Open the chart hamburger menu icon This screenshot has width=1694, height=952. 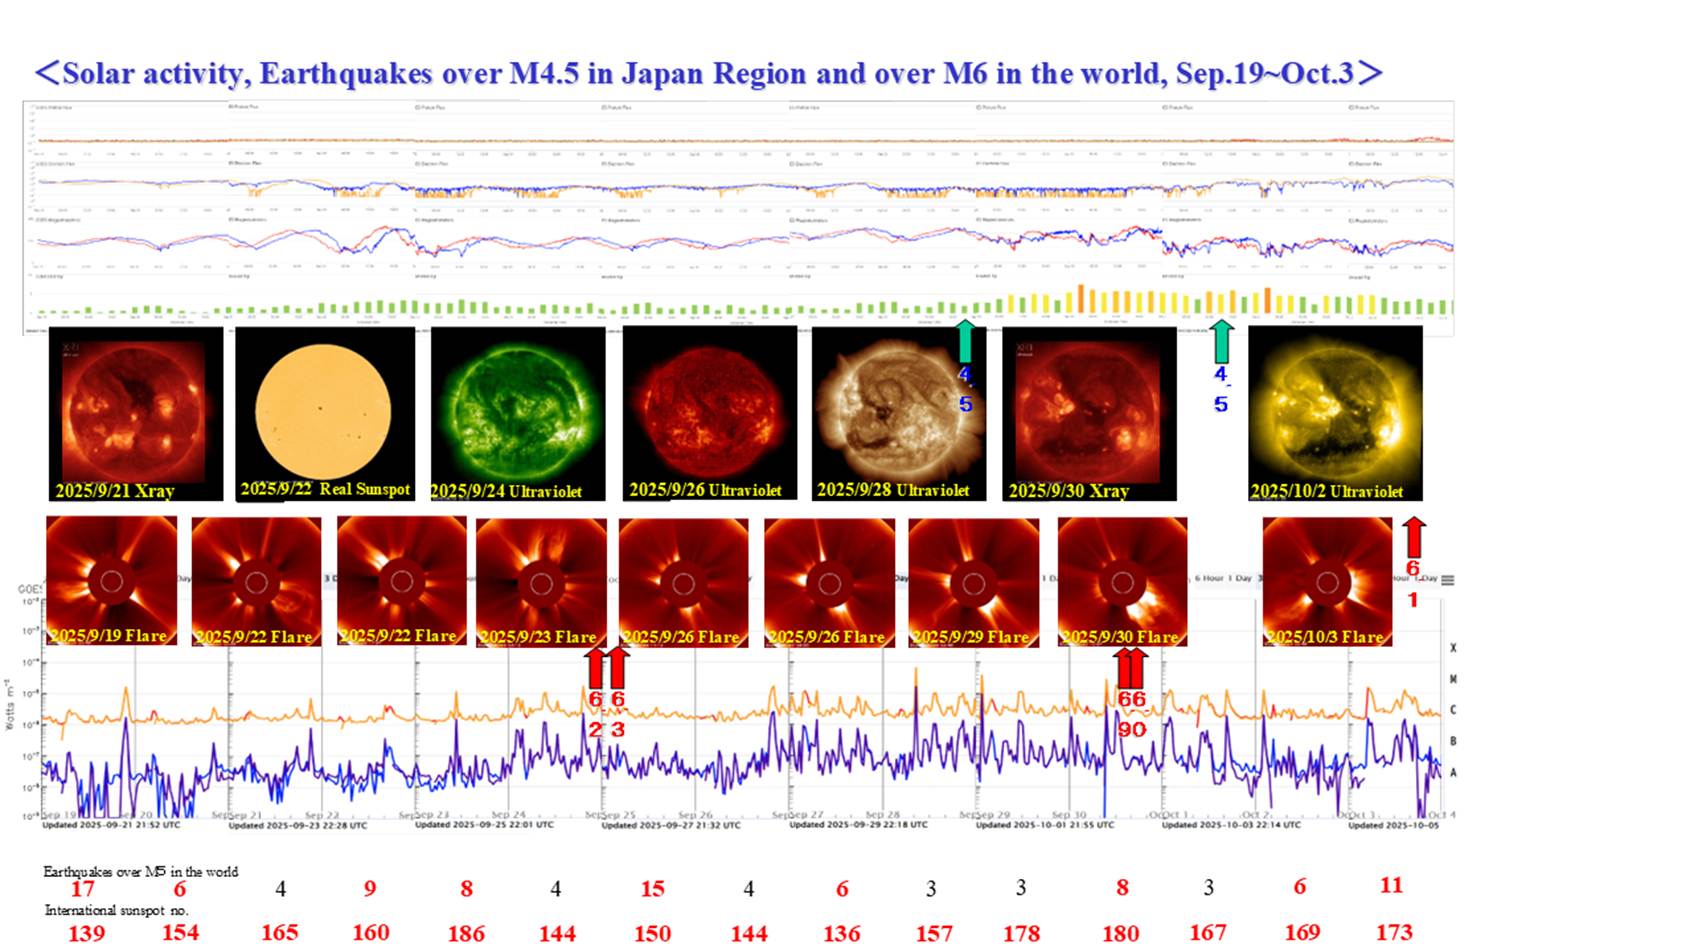pos(1447,580)
